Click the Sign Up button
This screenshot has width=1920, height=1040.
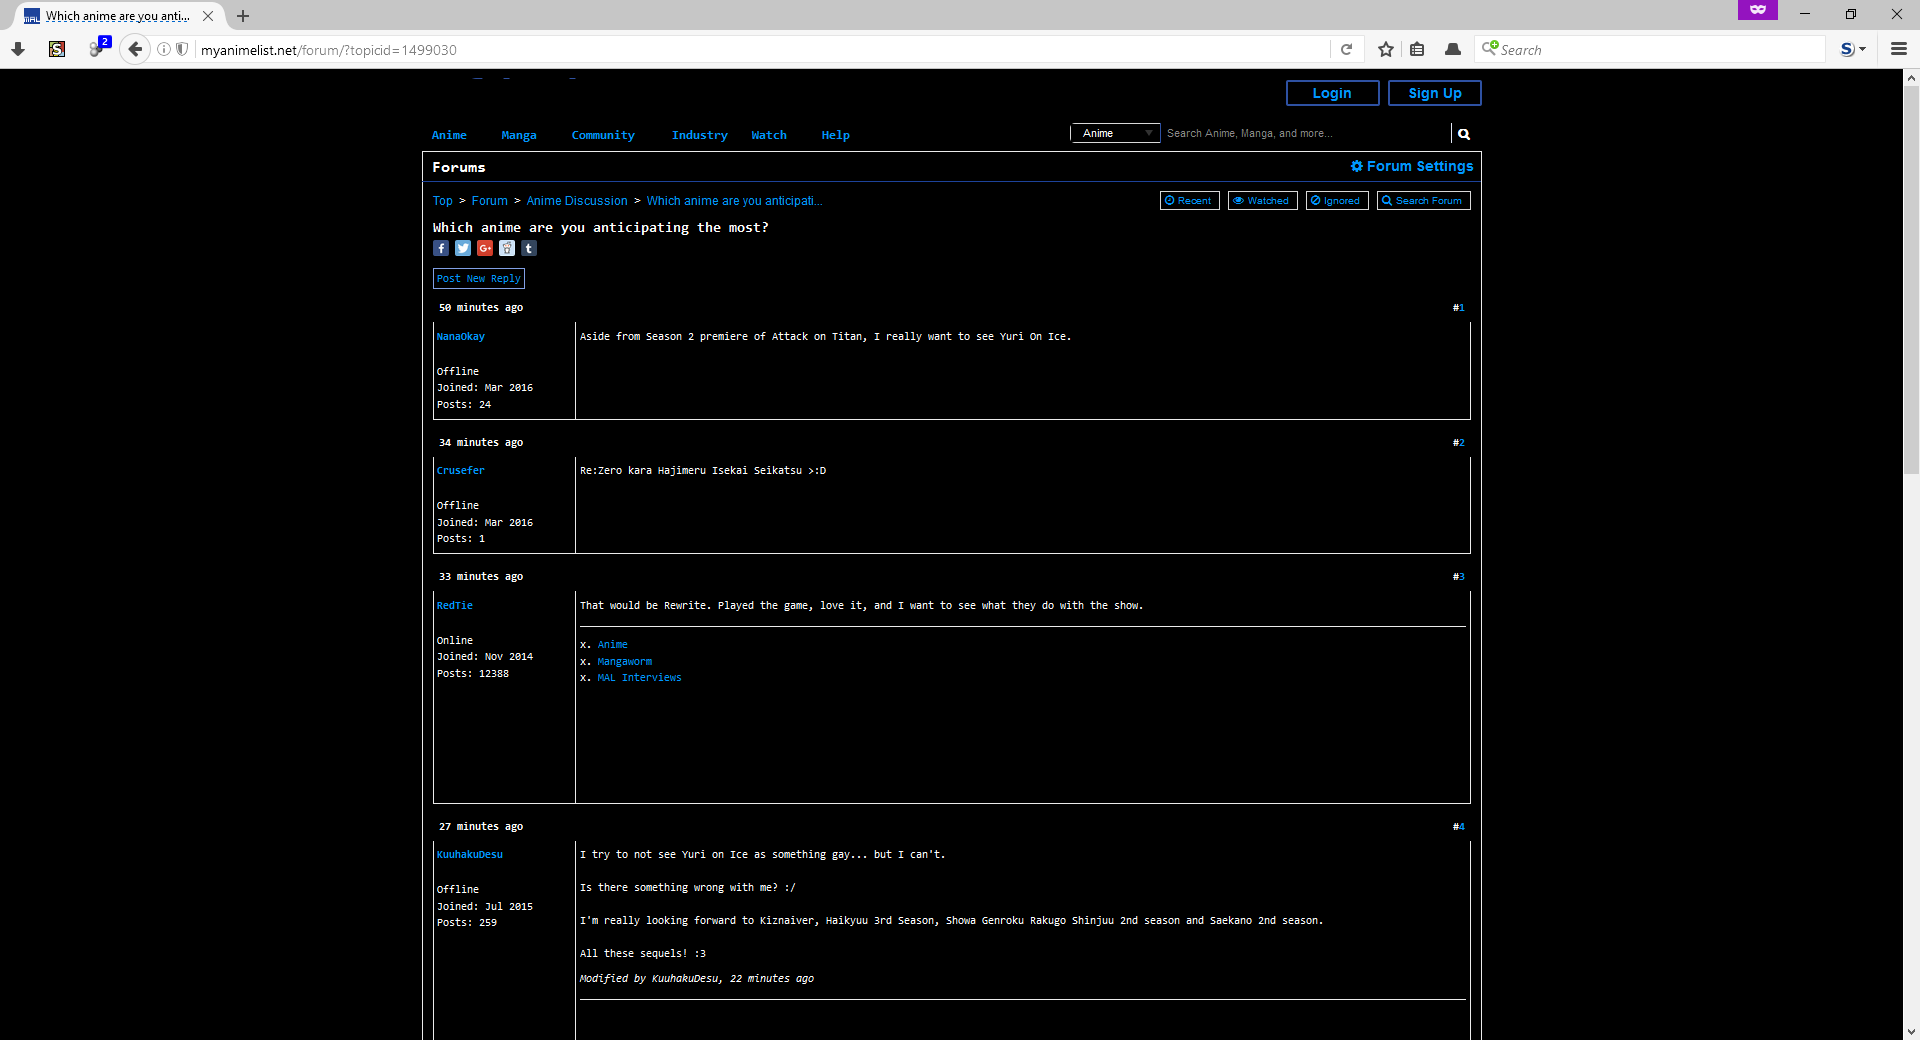pyautogui.click(x=1434, y=93)
